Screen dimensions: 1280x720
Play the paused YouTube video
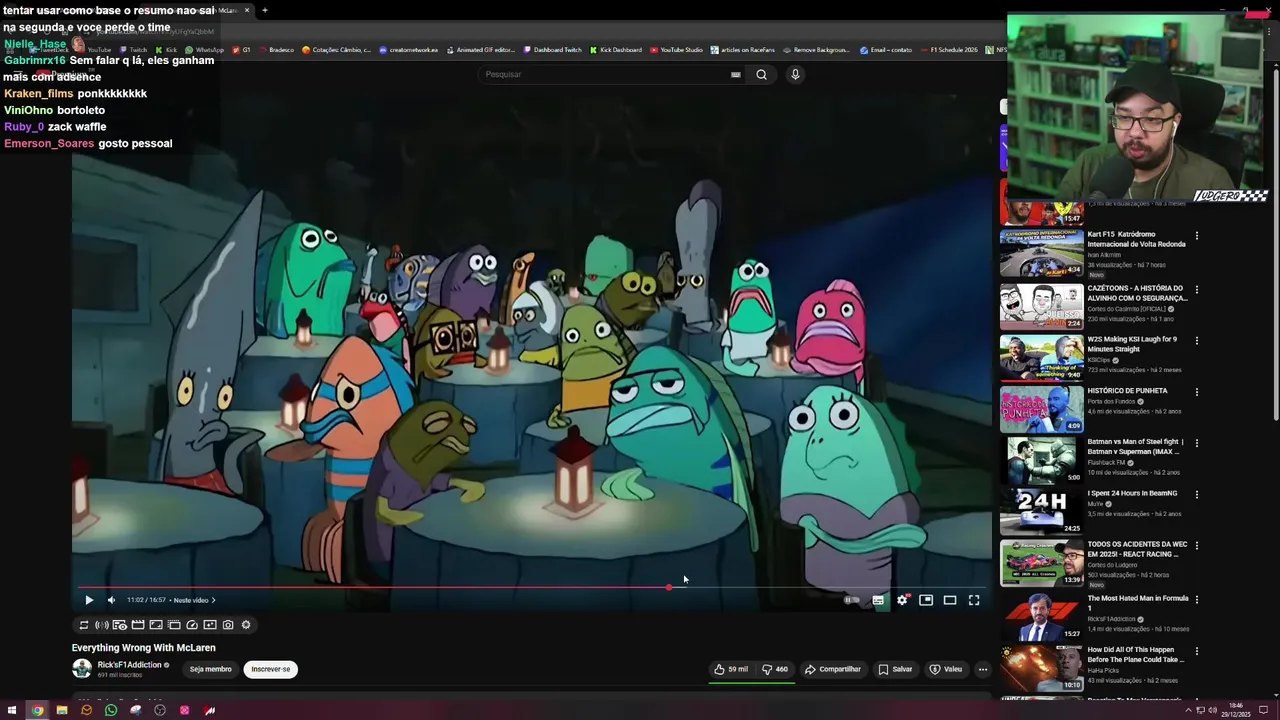[x=88, y=600]
